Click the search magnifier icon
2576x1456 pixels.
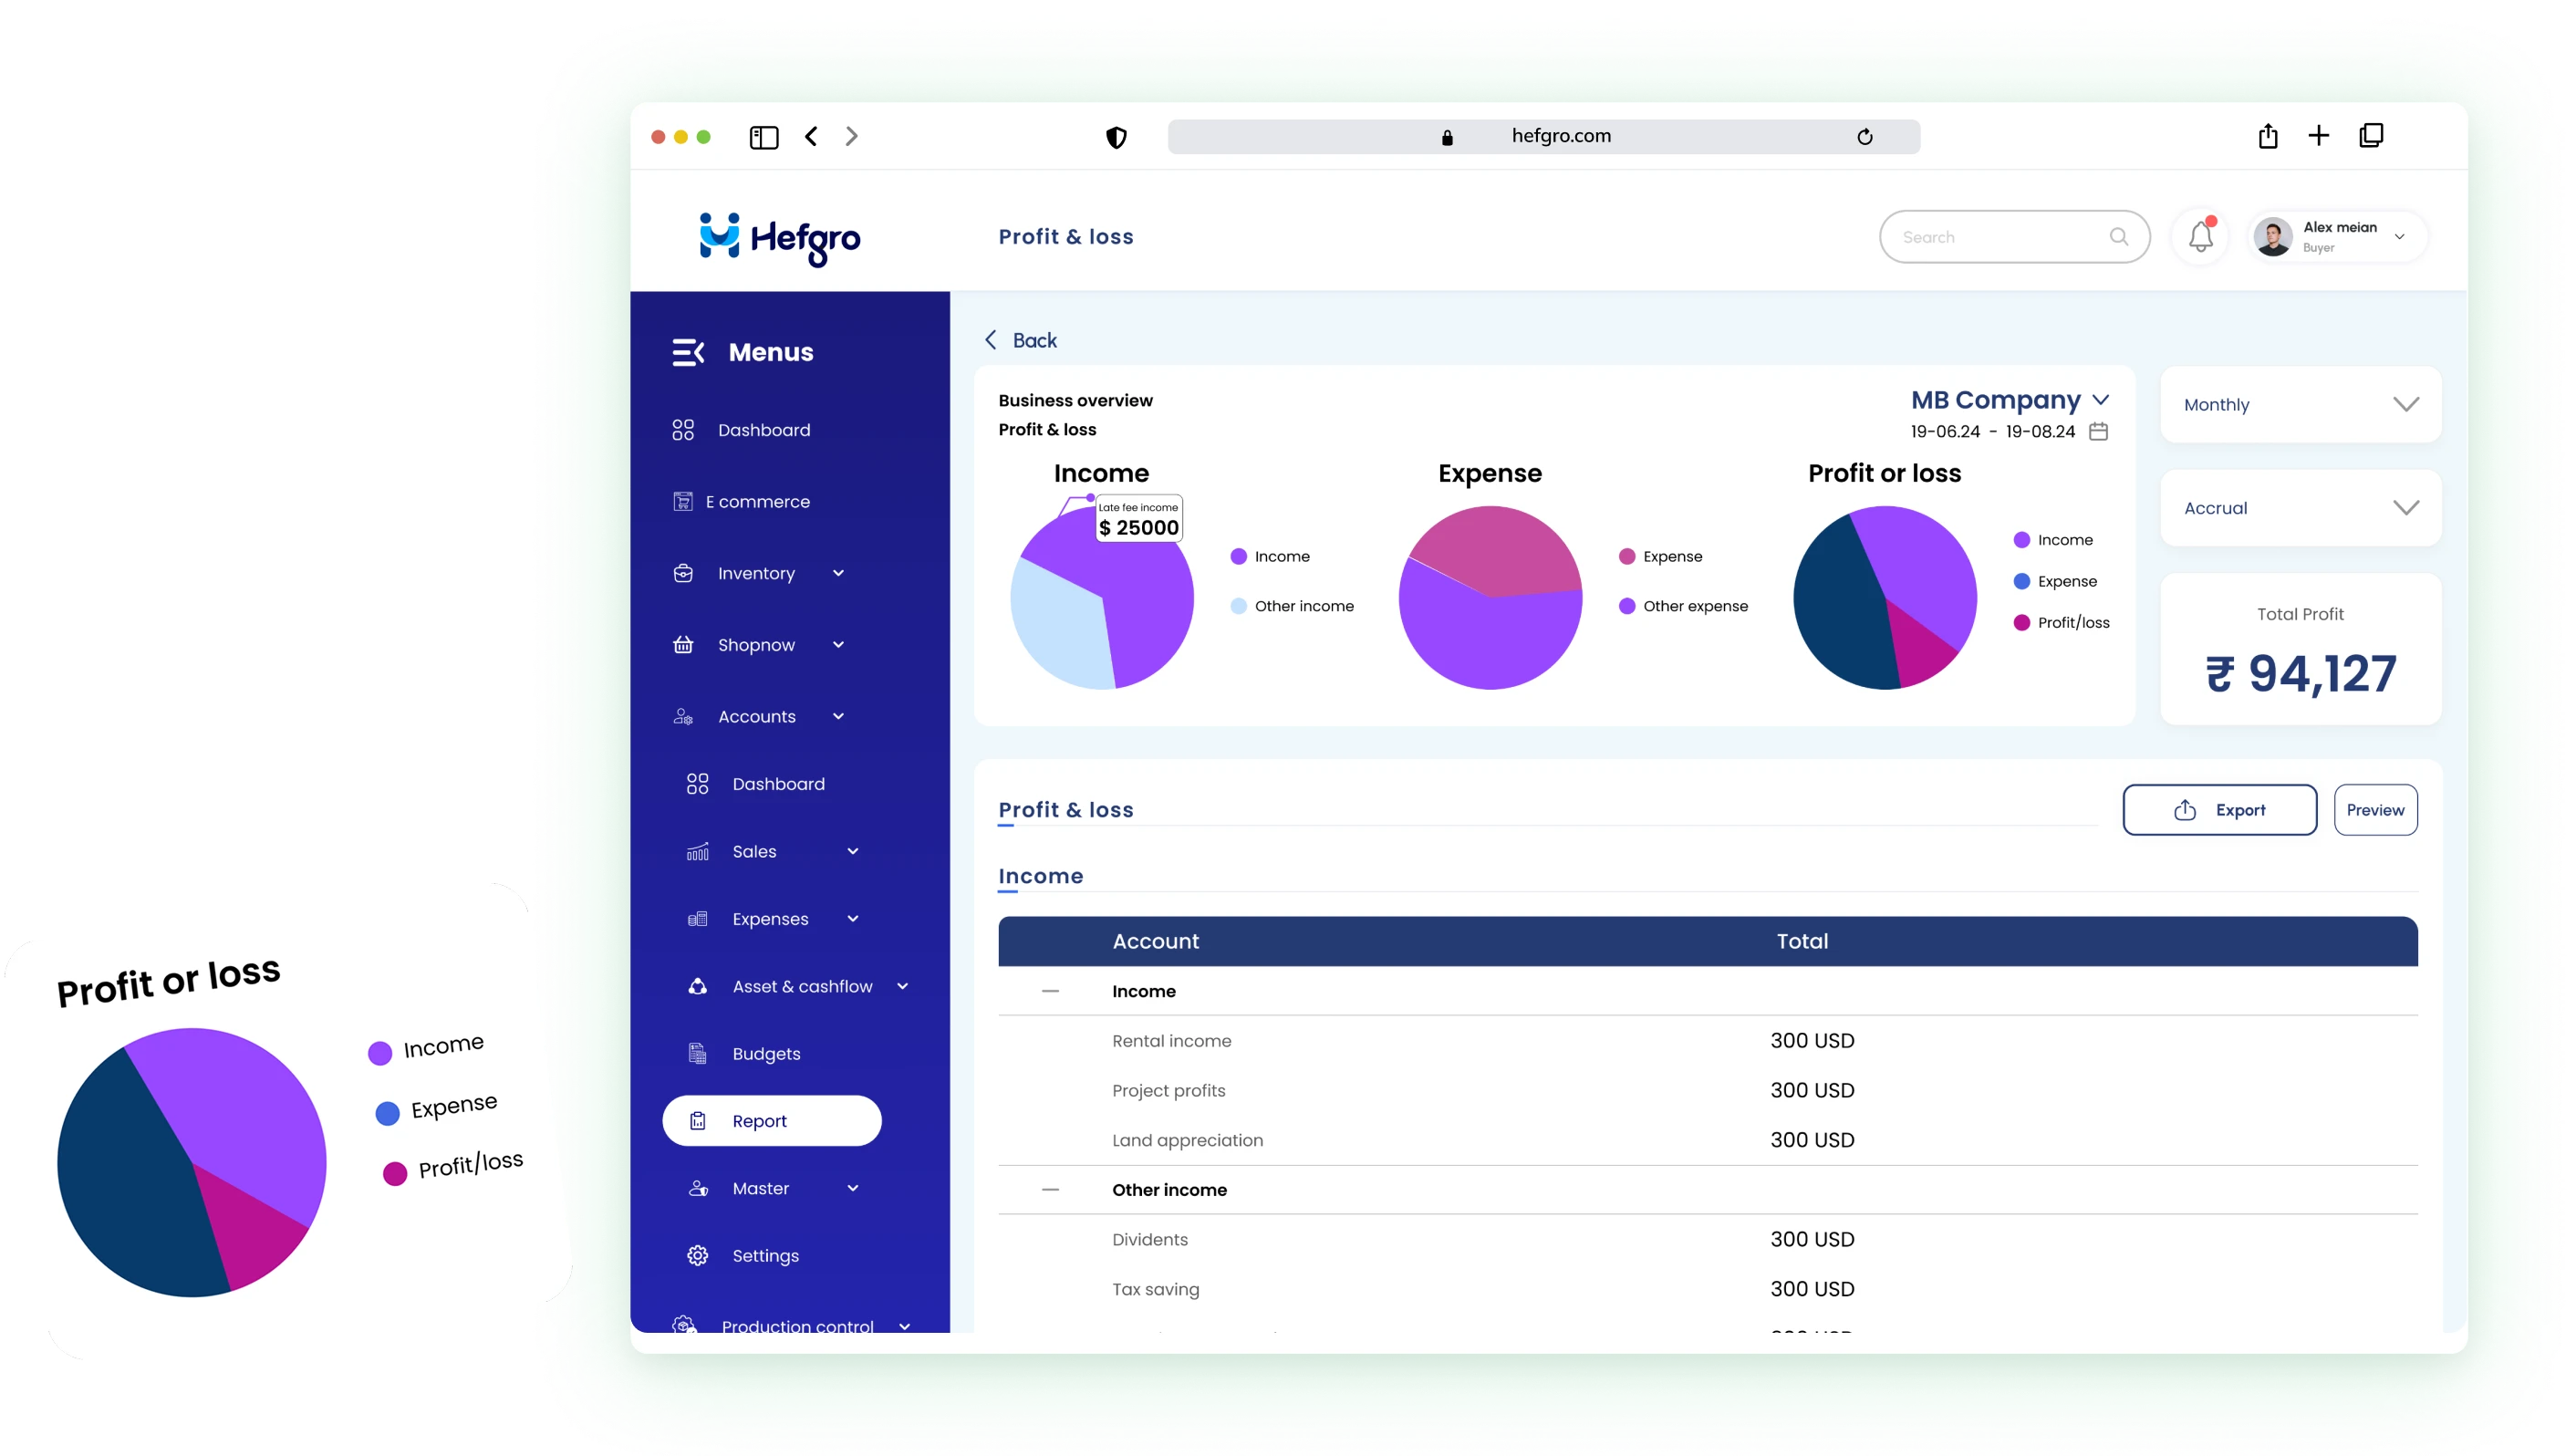pyautogui.click(x=2118, y=237)
